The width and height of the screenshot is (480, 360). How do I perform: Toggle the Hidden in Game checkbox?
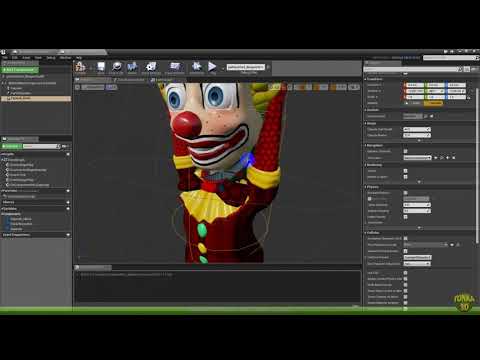click(x=406, y=177)
